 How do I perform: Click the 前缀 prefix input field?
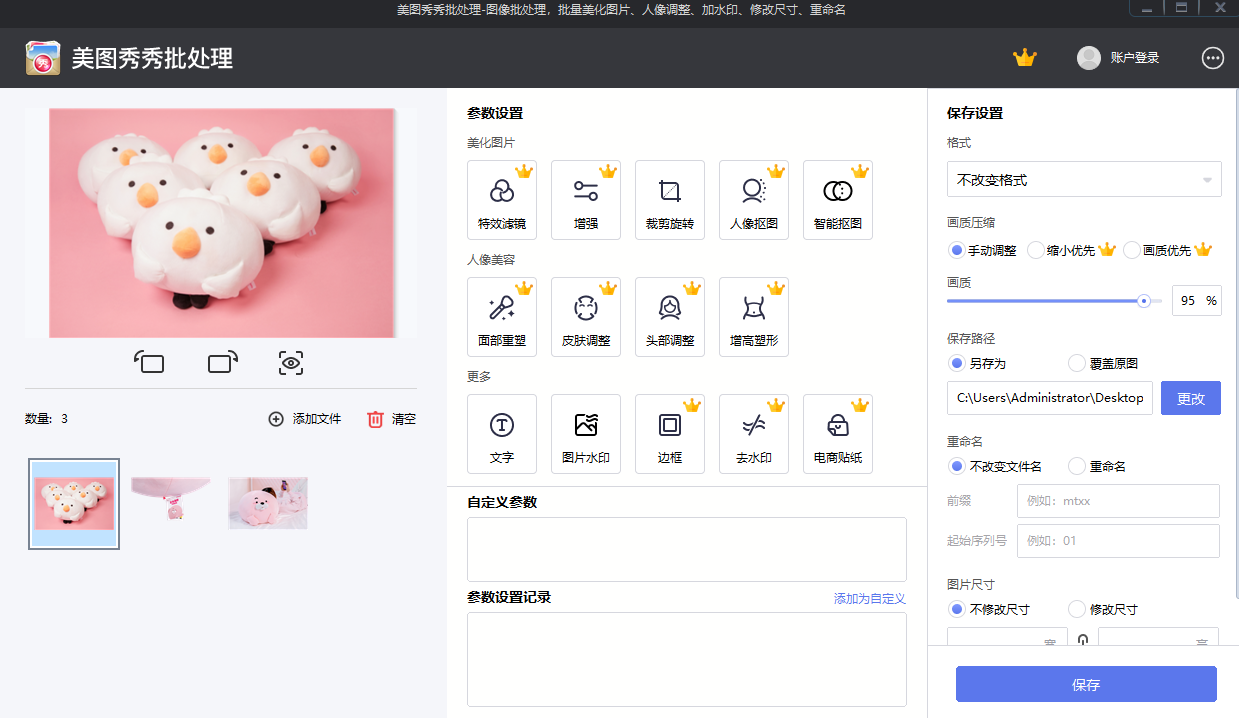[x=1118, y=501]
